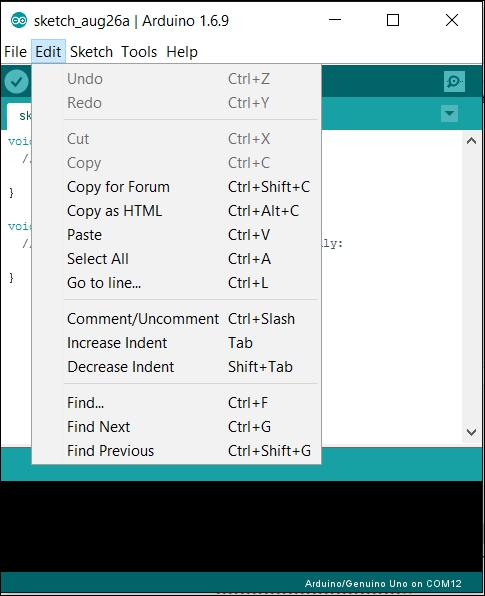Click the greyed Copy entry
Viewport: 485px width, 596px height.
point(176,163)
